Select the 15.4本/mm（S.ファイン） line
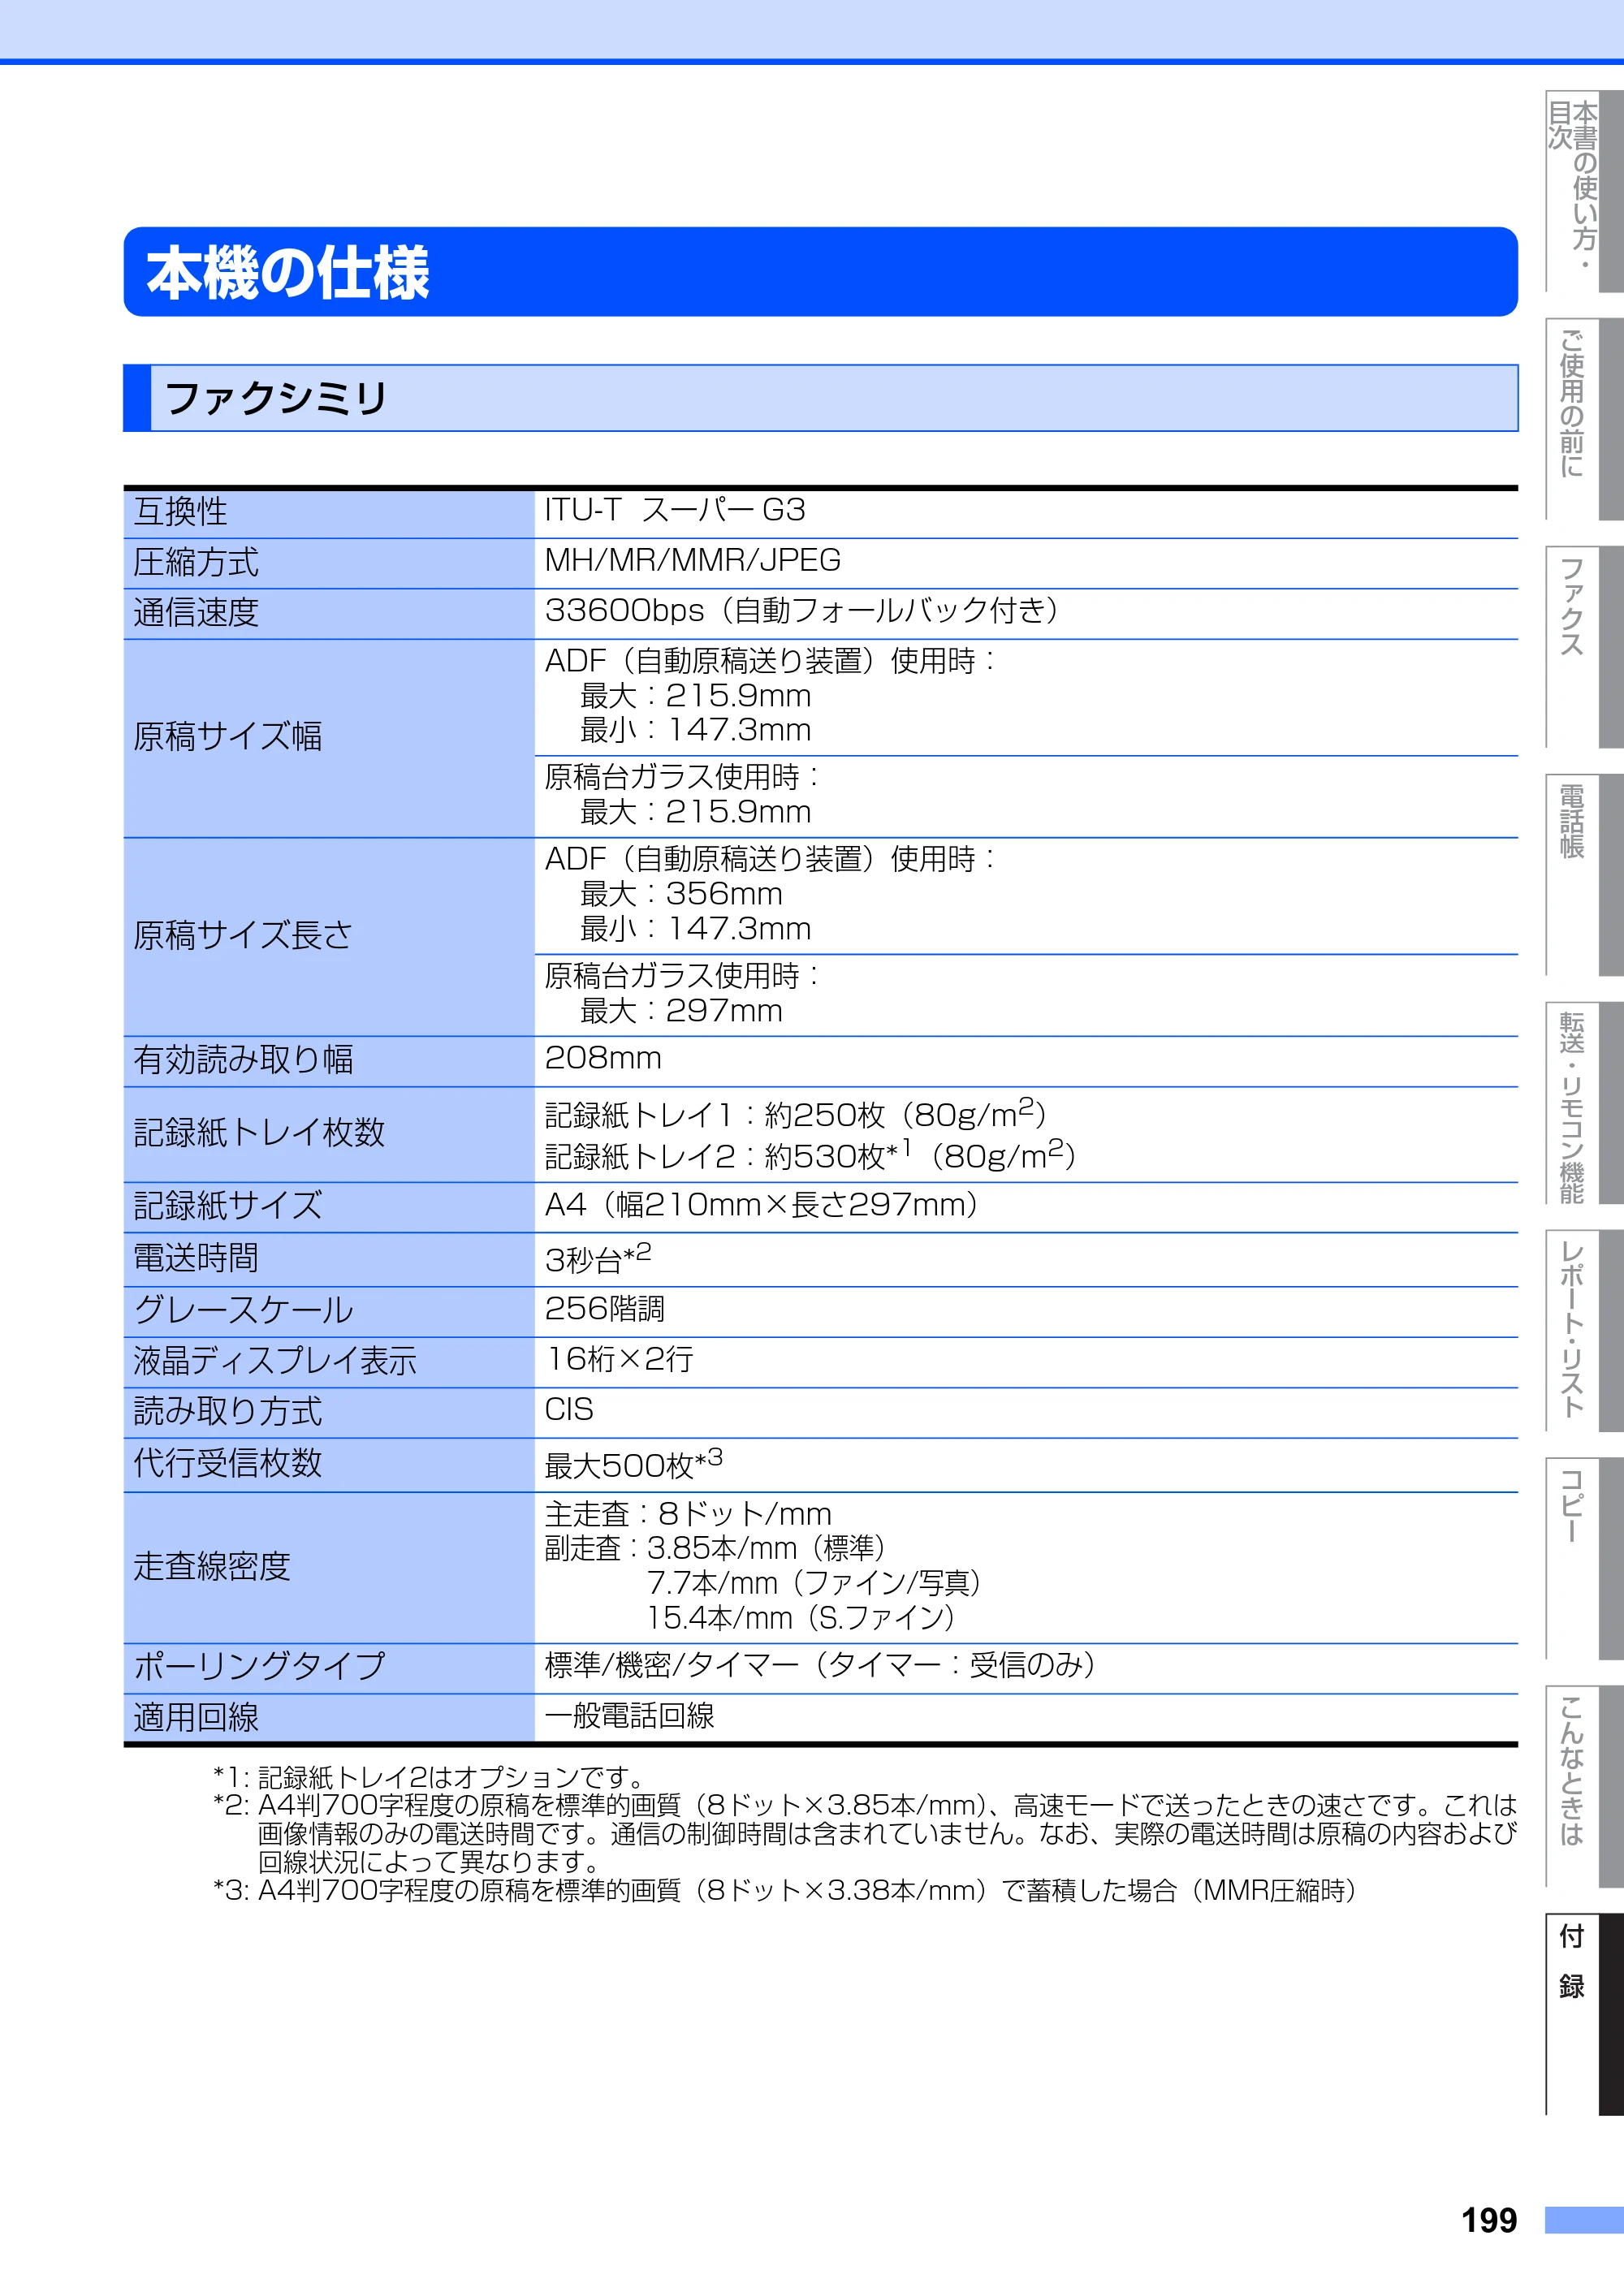1624x2296 pixels. click(x=801, y=1617)
